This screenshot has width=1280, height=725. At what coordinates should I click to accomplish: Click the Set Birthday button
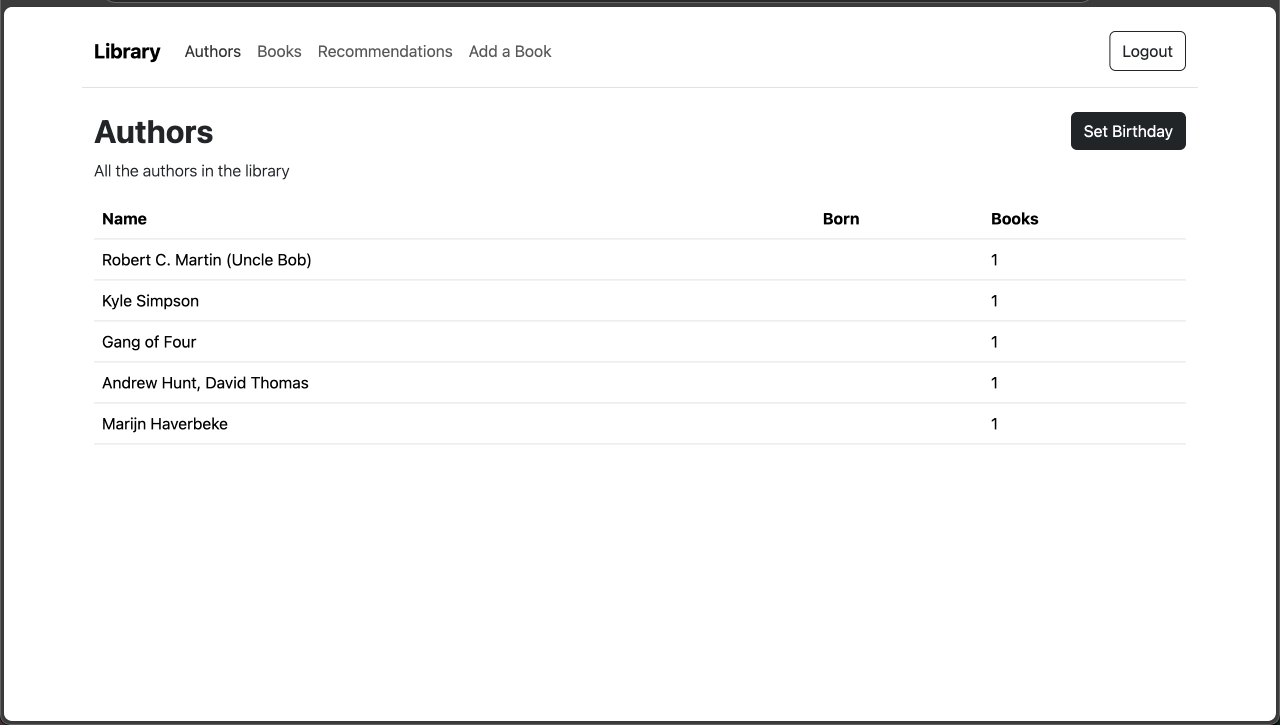point(1127,131)
